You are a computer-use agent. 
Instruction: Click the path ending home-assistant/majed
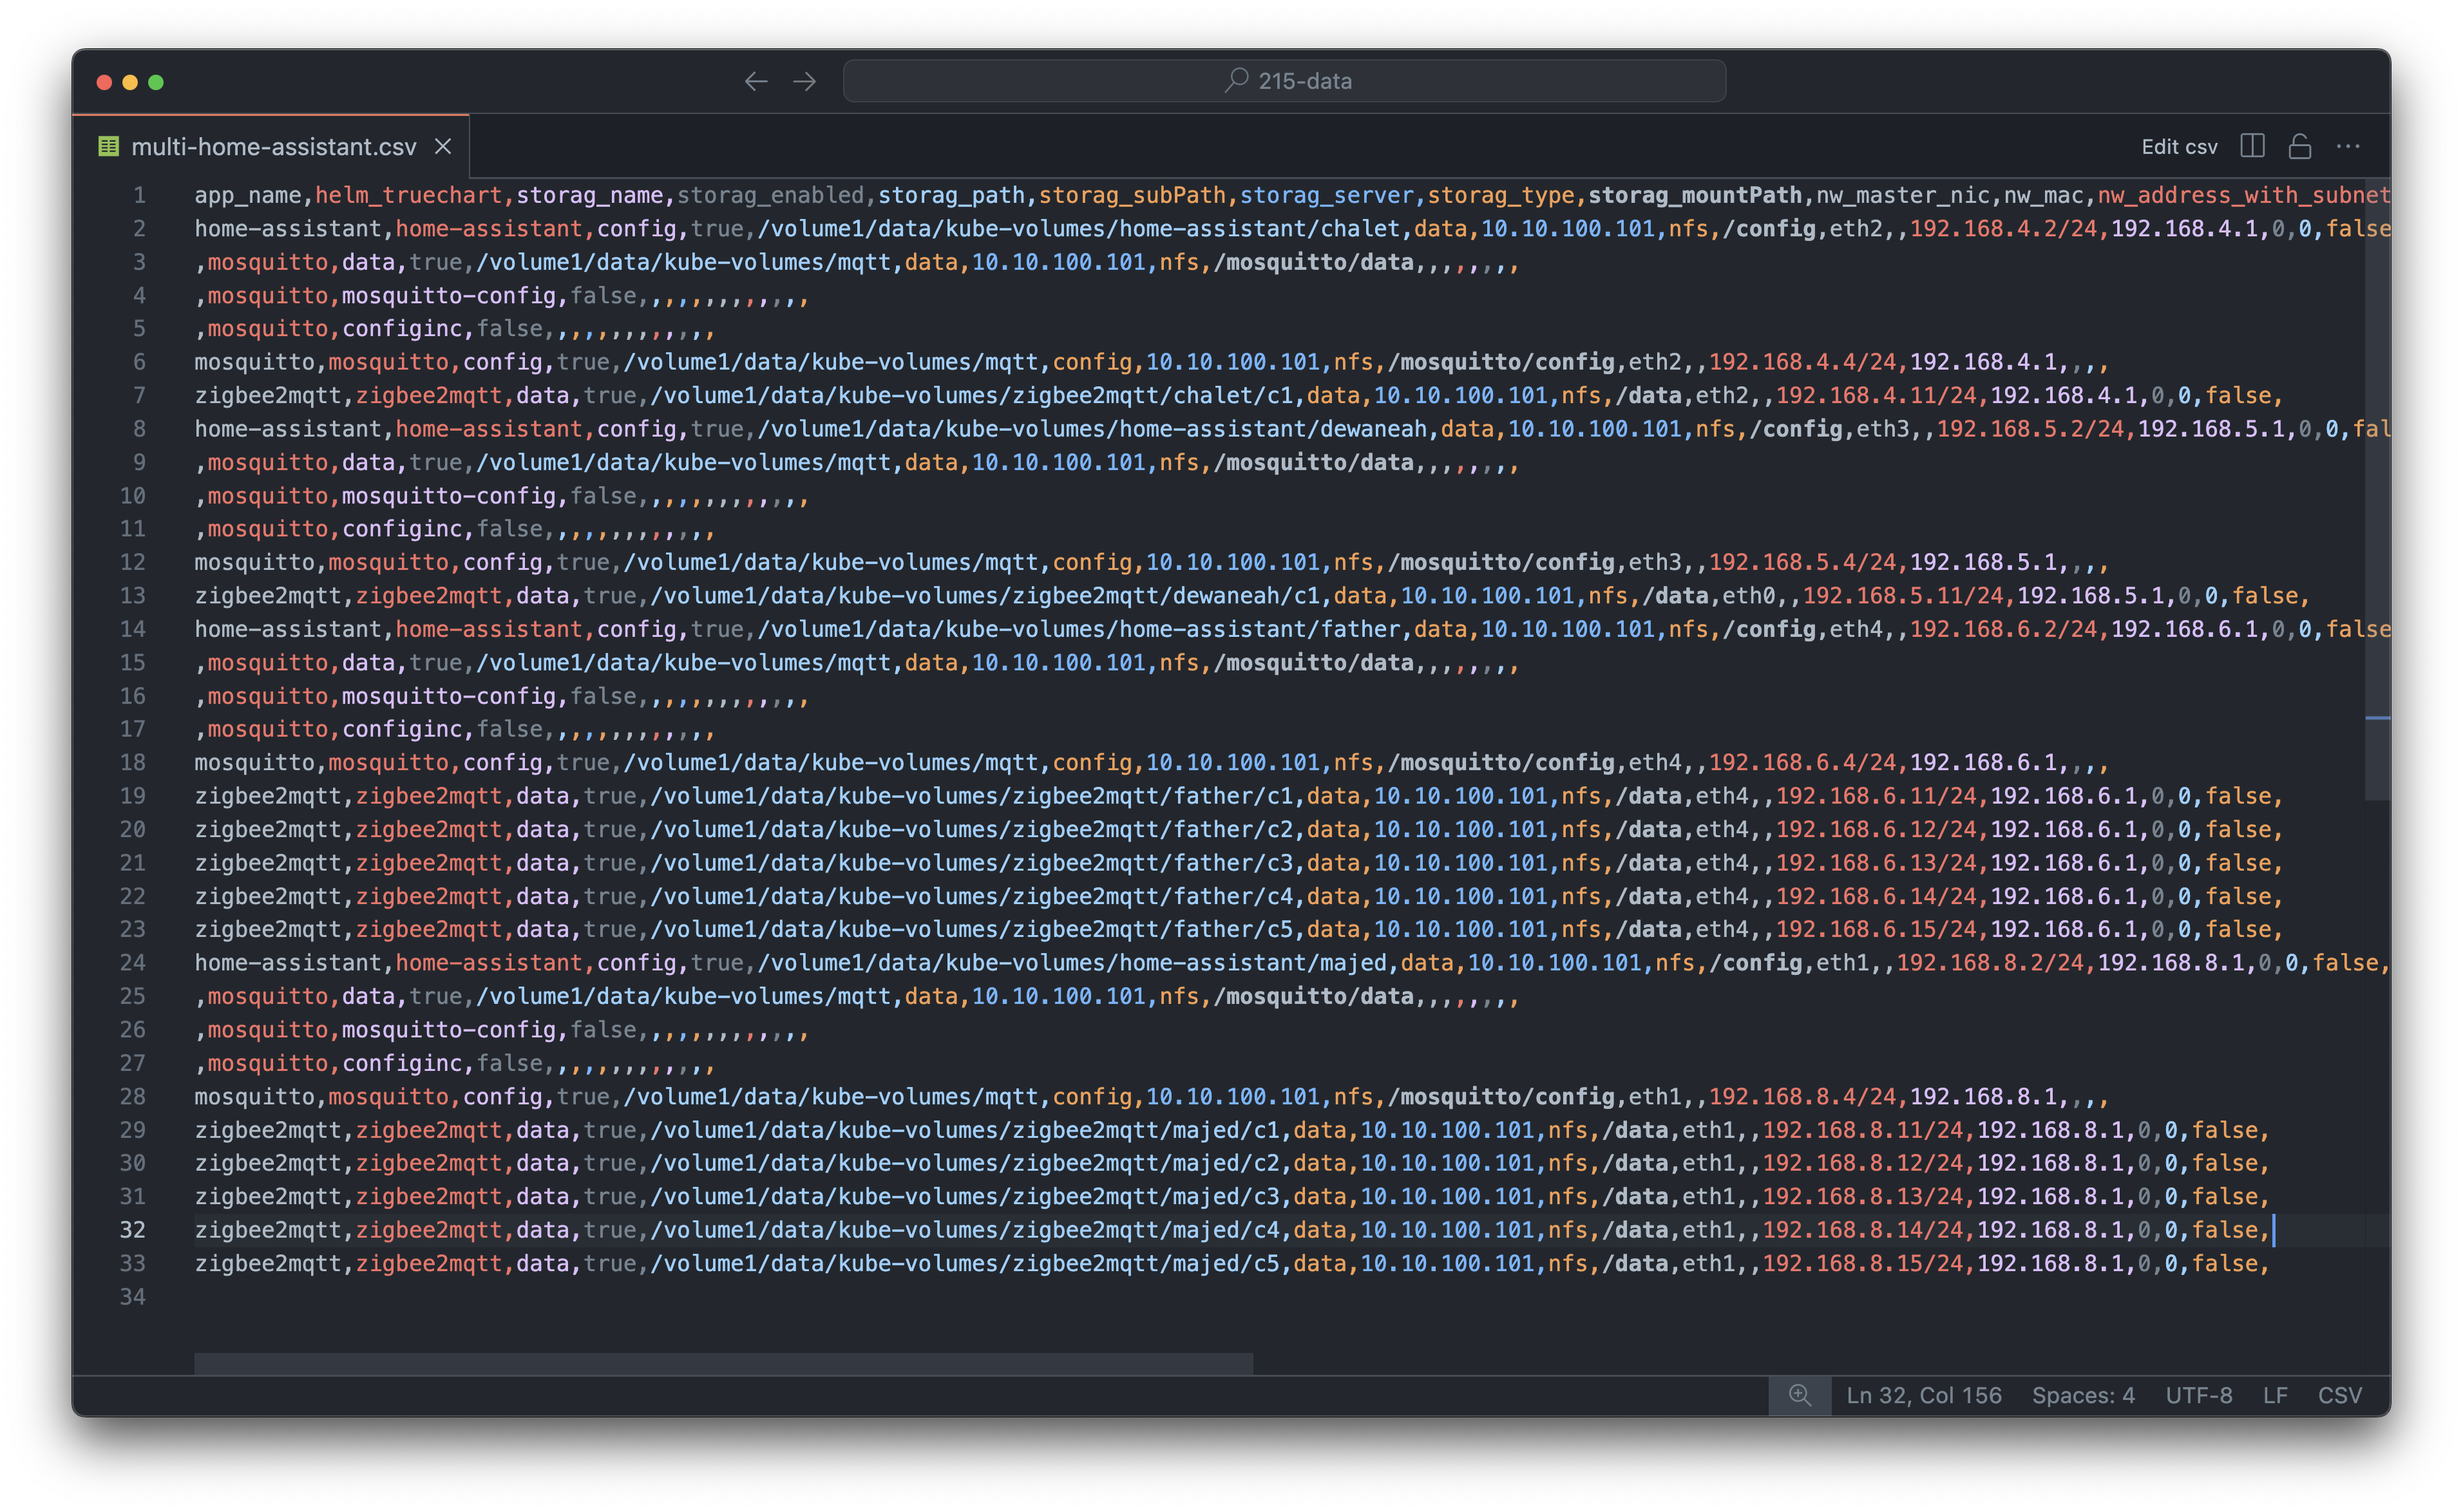coord(1072,963)
